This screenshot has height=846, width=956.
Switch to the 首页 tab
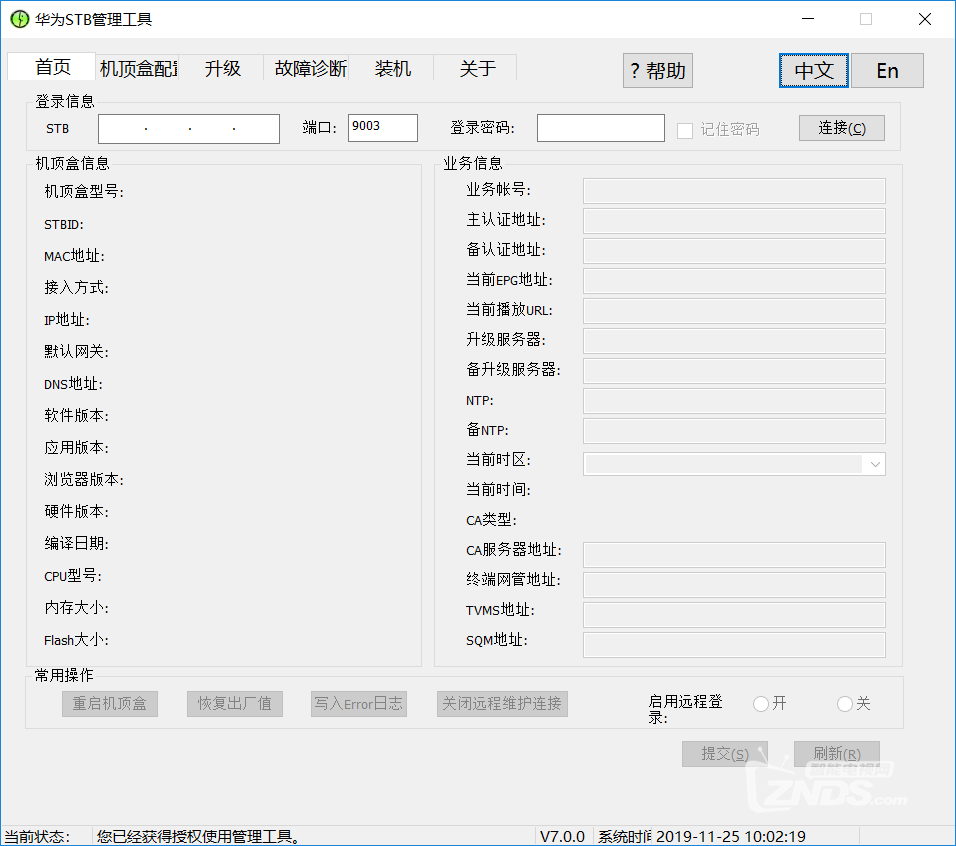point(52,67)
